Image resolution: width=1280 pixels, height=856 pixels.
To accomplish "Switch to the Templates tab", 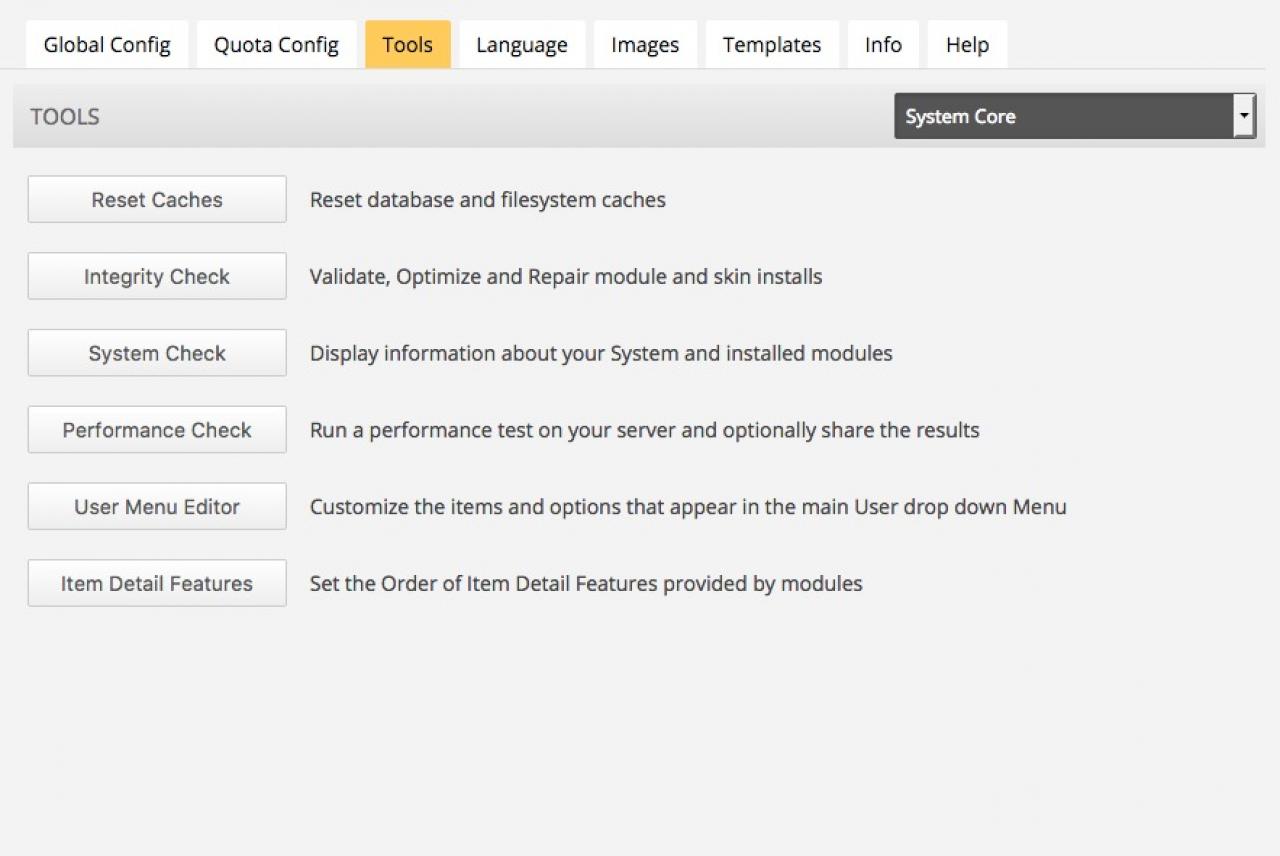I will [x=771, y=45].
